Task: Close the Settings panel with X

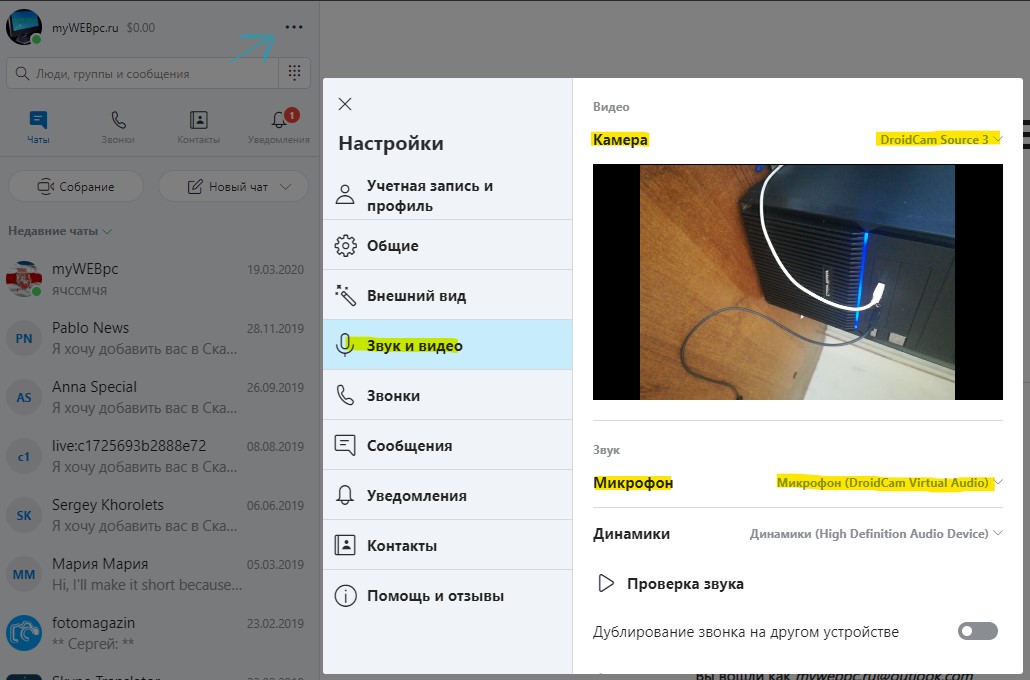Action: click(x=345, y=104)
